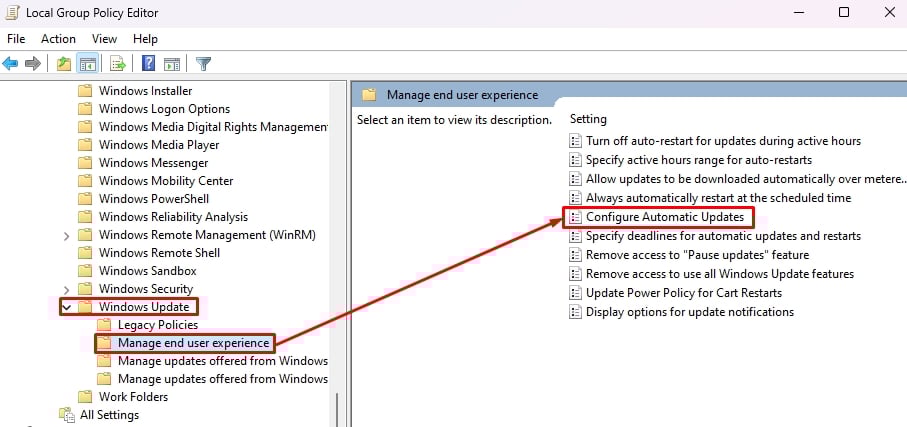Open the View menu
The height and width of the screenshot is (427, 907).
104,39
